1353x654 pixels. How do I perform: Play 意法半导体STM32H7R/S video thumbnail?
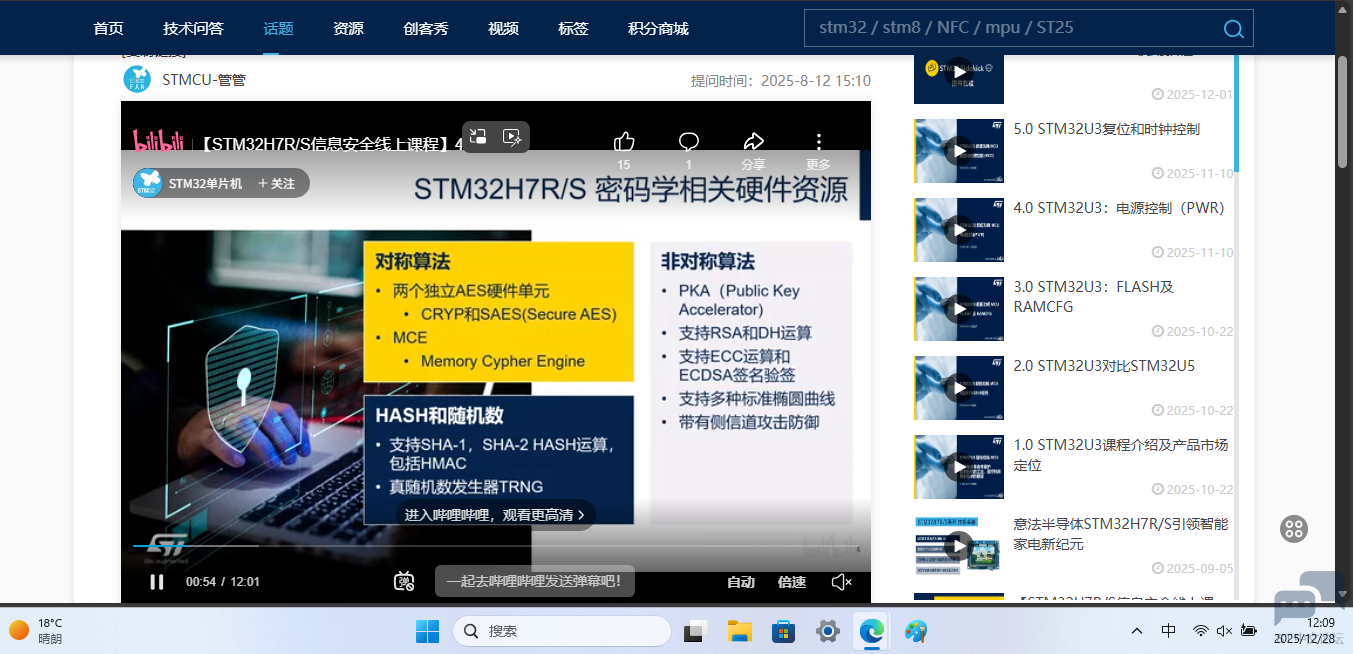click(959, 546)
